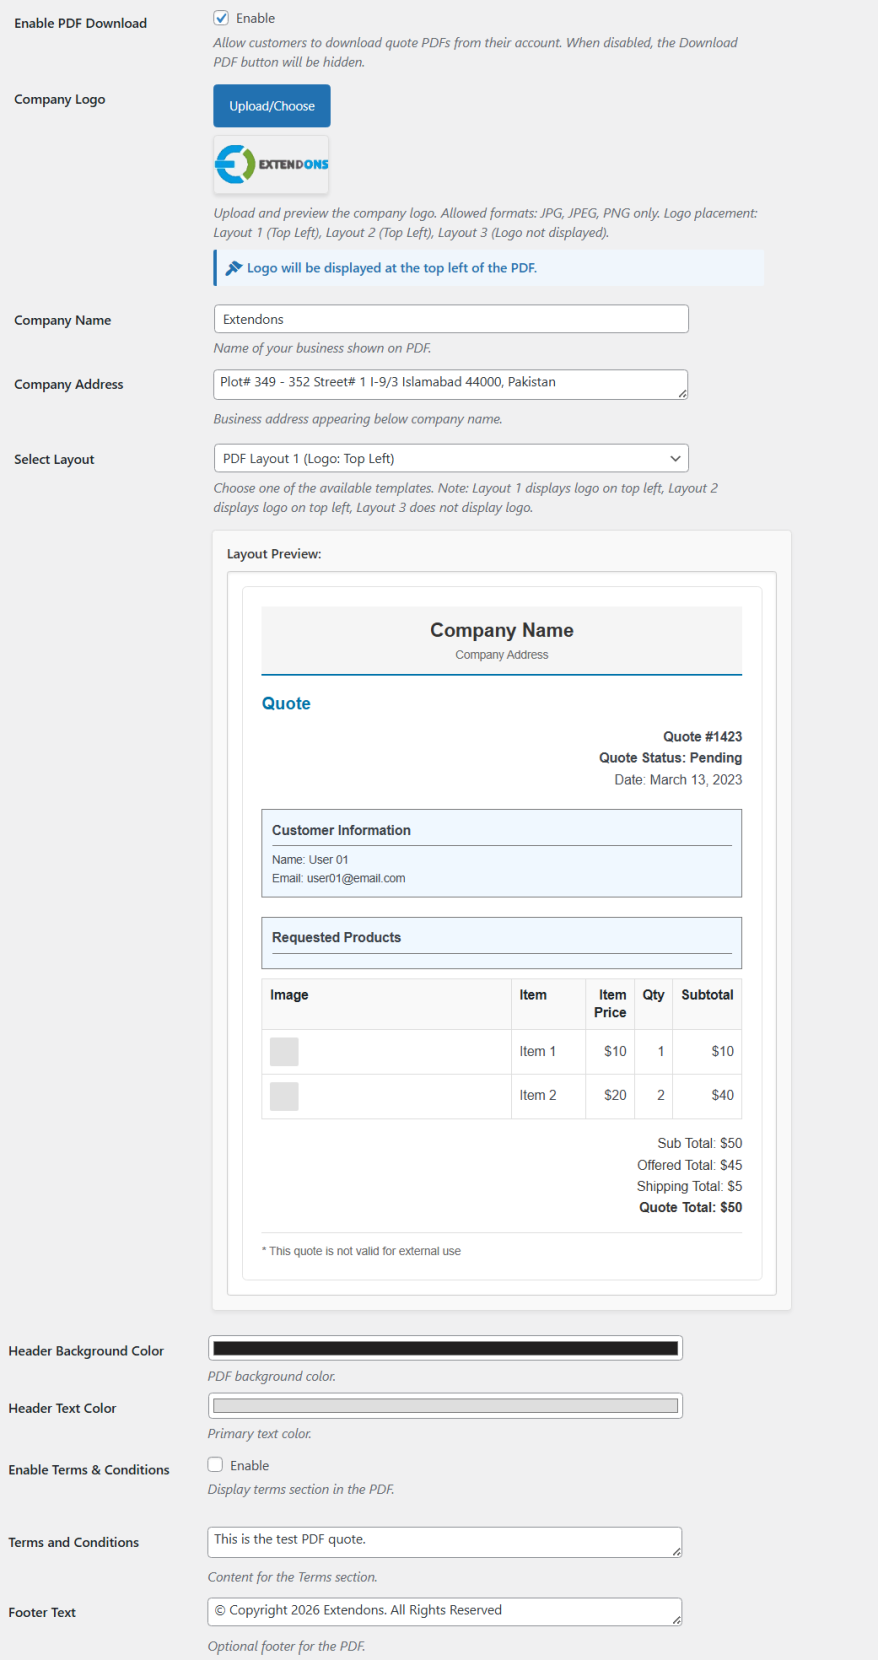This screenshot has height=1660, width=878.
Task: Click the 'Item Price' column header
Action: [x=610, y=1004]
